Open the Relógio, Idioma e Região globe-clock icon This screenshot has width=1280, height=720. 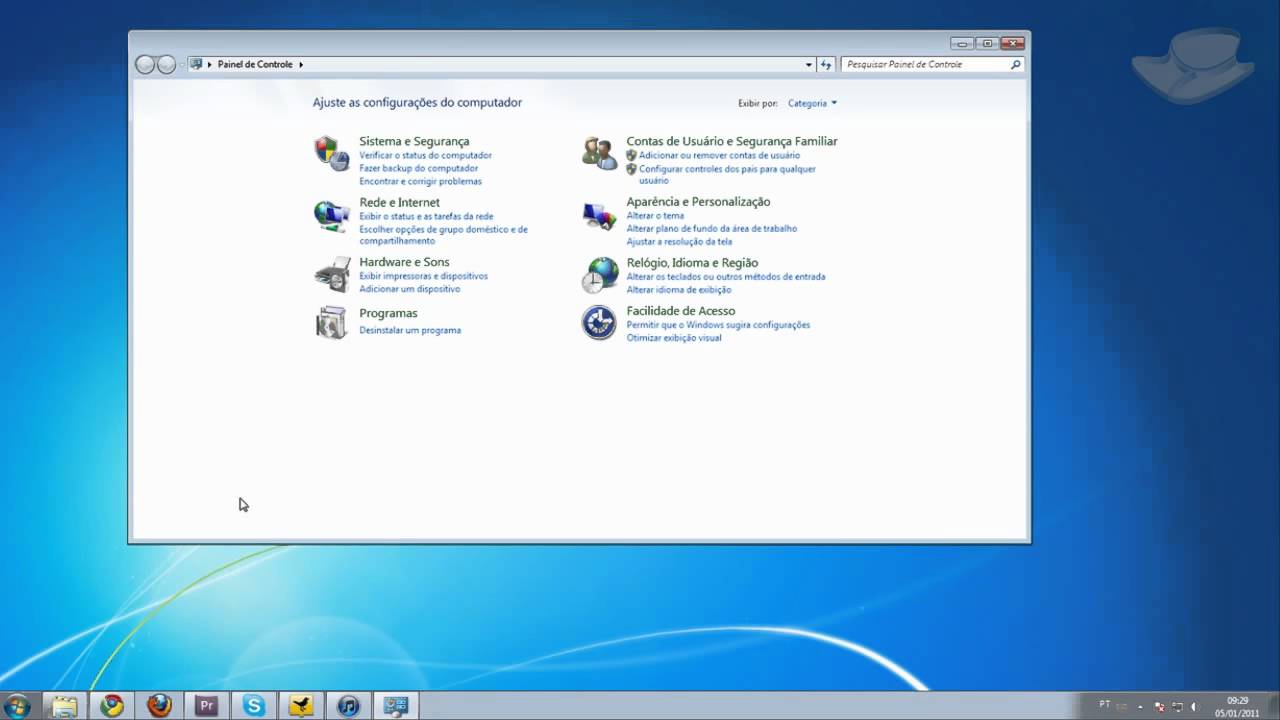(x=599, y=274)
